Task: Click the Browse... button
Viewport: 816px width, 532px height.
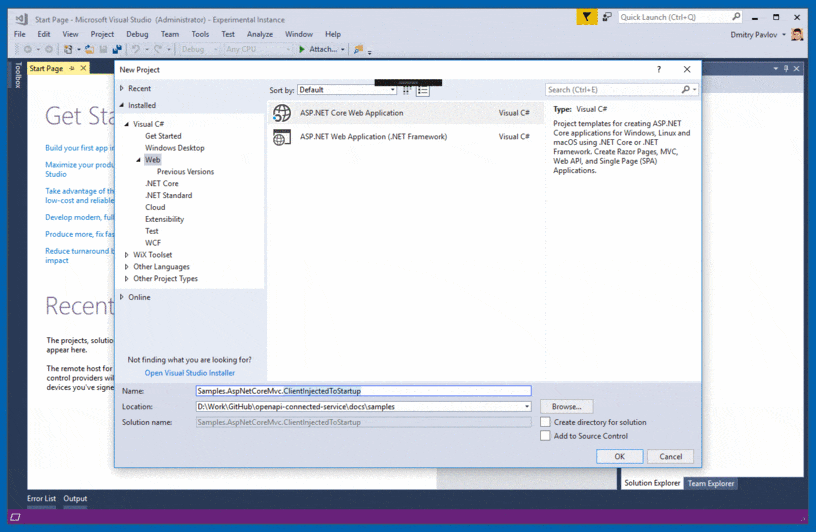Action: click(x=566, y=407)
